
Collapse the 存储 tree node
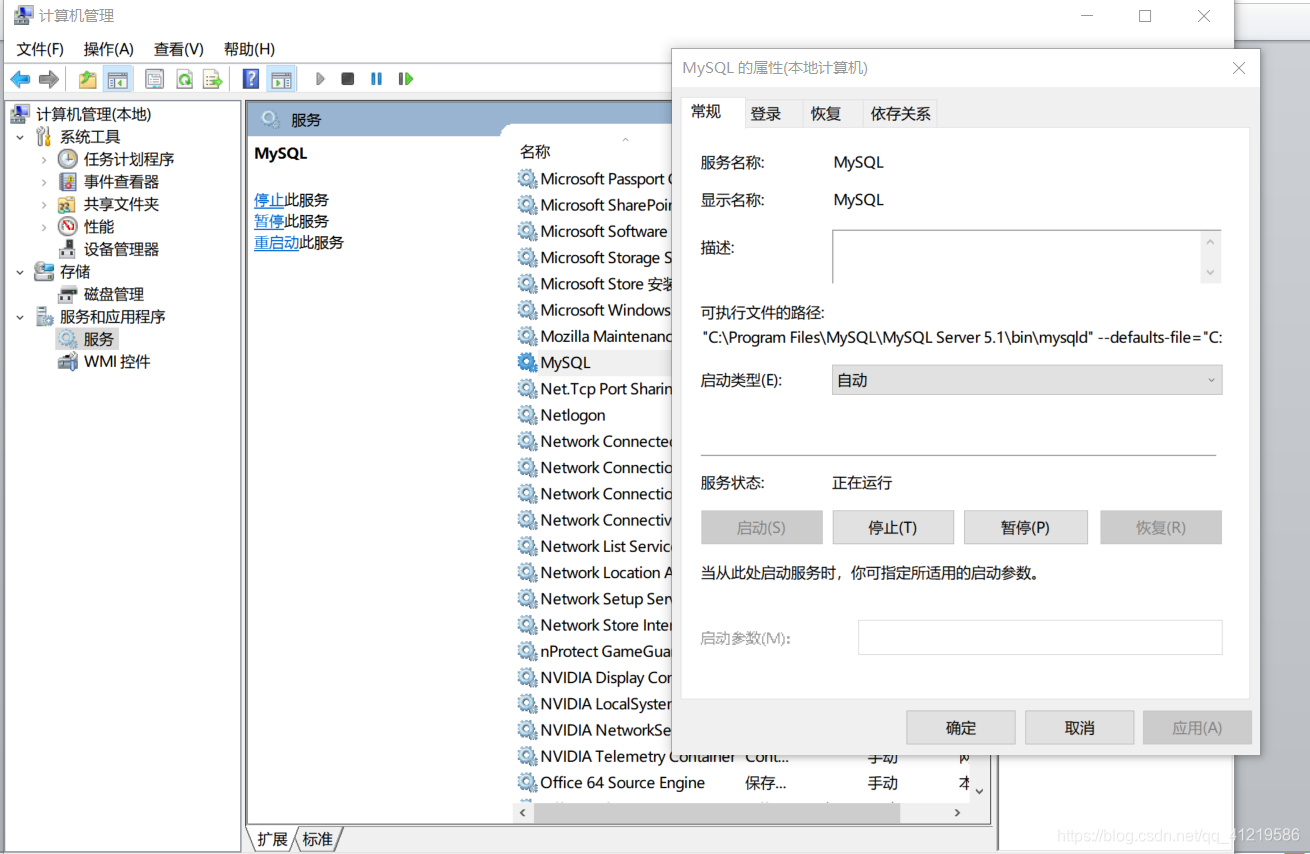tap(20, 272)
